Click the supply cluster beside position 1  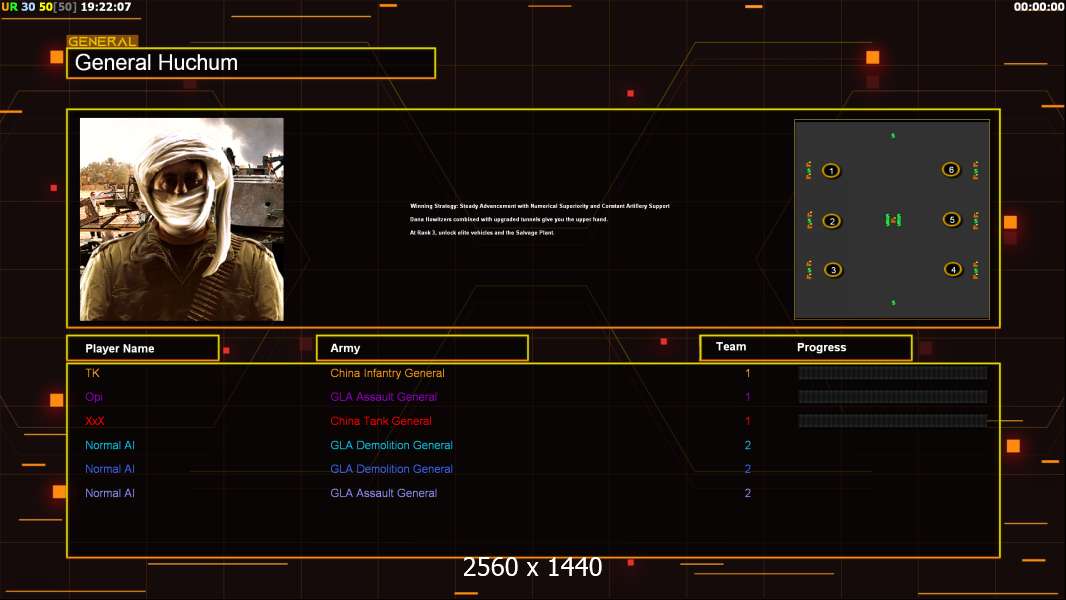[809, 170]
